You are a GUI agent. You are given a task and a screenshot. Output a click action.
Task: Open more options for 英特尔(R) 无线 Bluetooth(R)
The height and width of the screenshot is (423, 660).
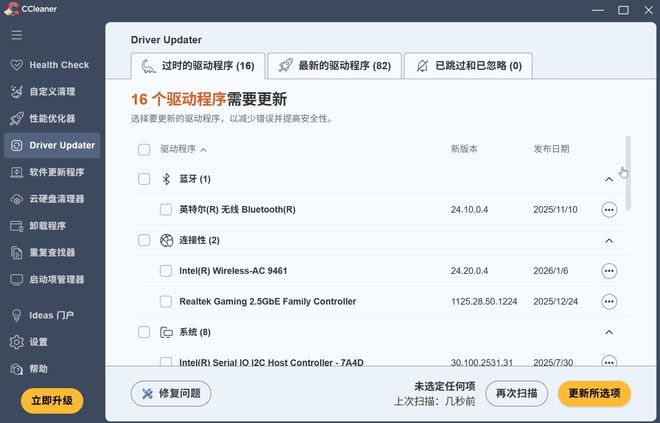609,210
